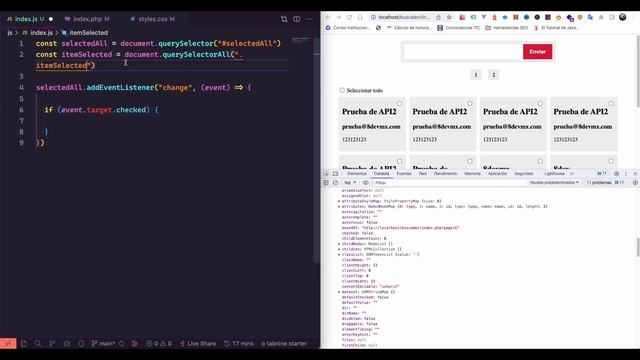The width and height of the screenshot is (640, 360).
Task: Toggle the browser side panel icon
Action: 611,17
